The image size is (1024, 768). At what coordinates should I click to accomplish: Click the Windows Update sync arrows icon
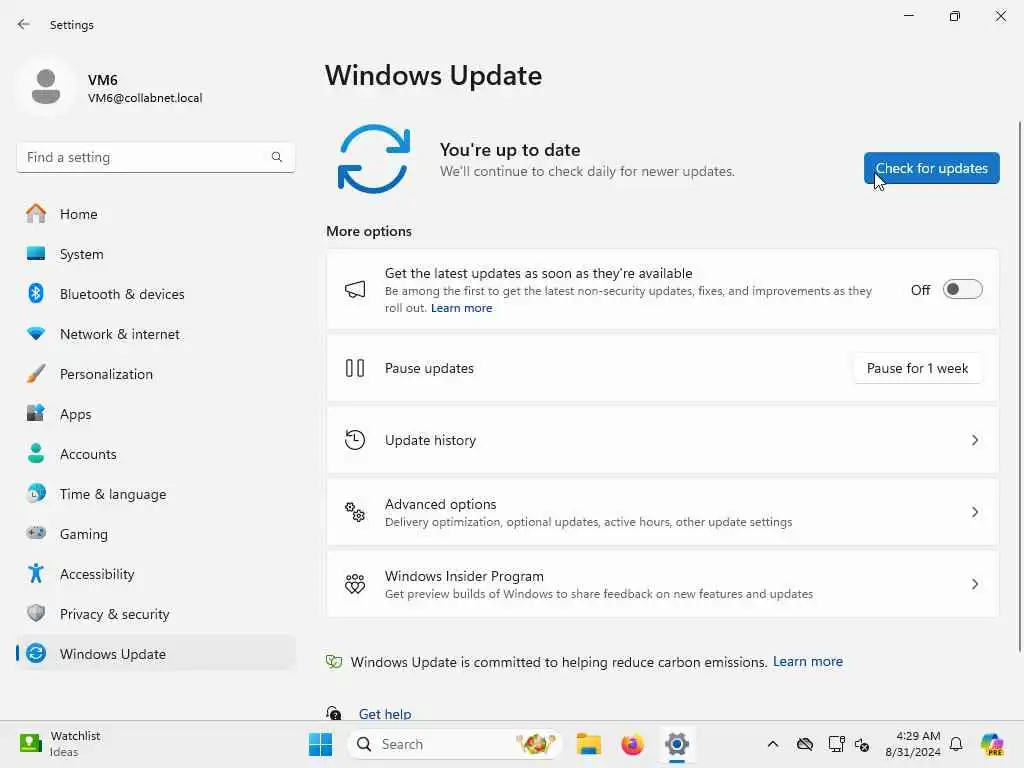click(x=374, y=159)
